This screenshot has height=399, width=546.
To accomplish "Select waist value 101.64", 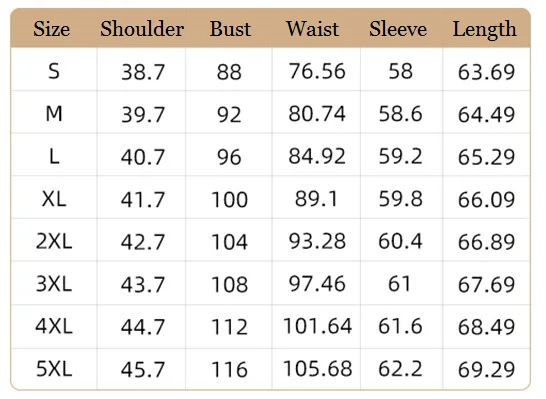I will tap(317, 327).
